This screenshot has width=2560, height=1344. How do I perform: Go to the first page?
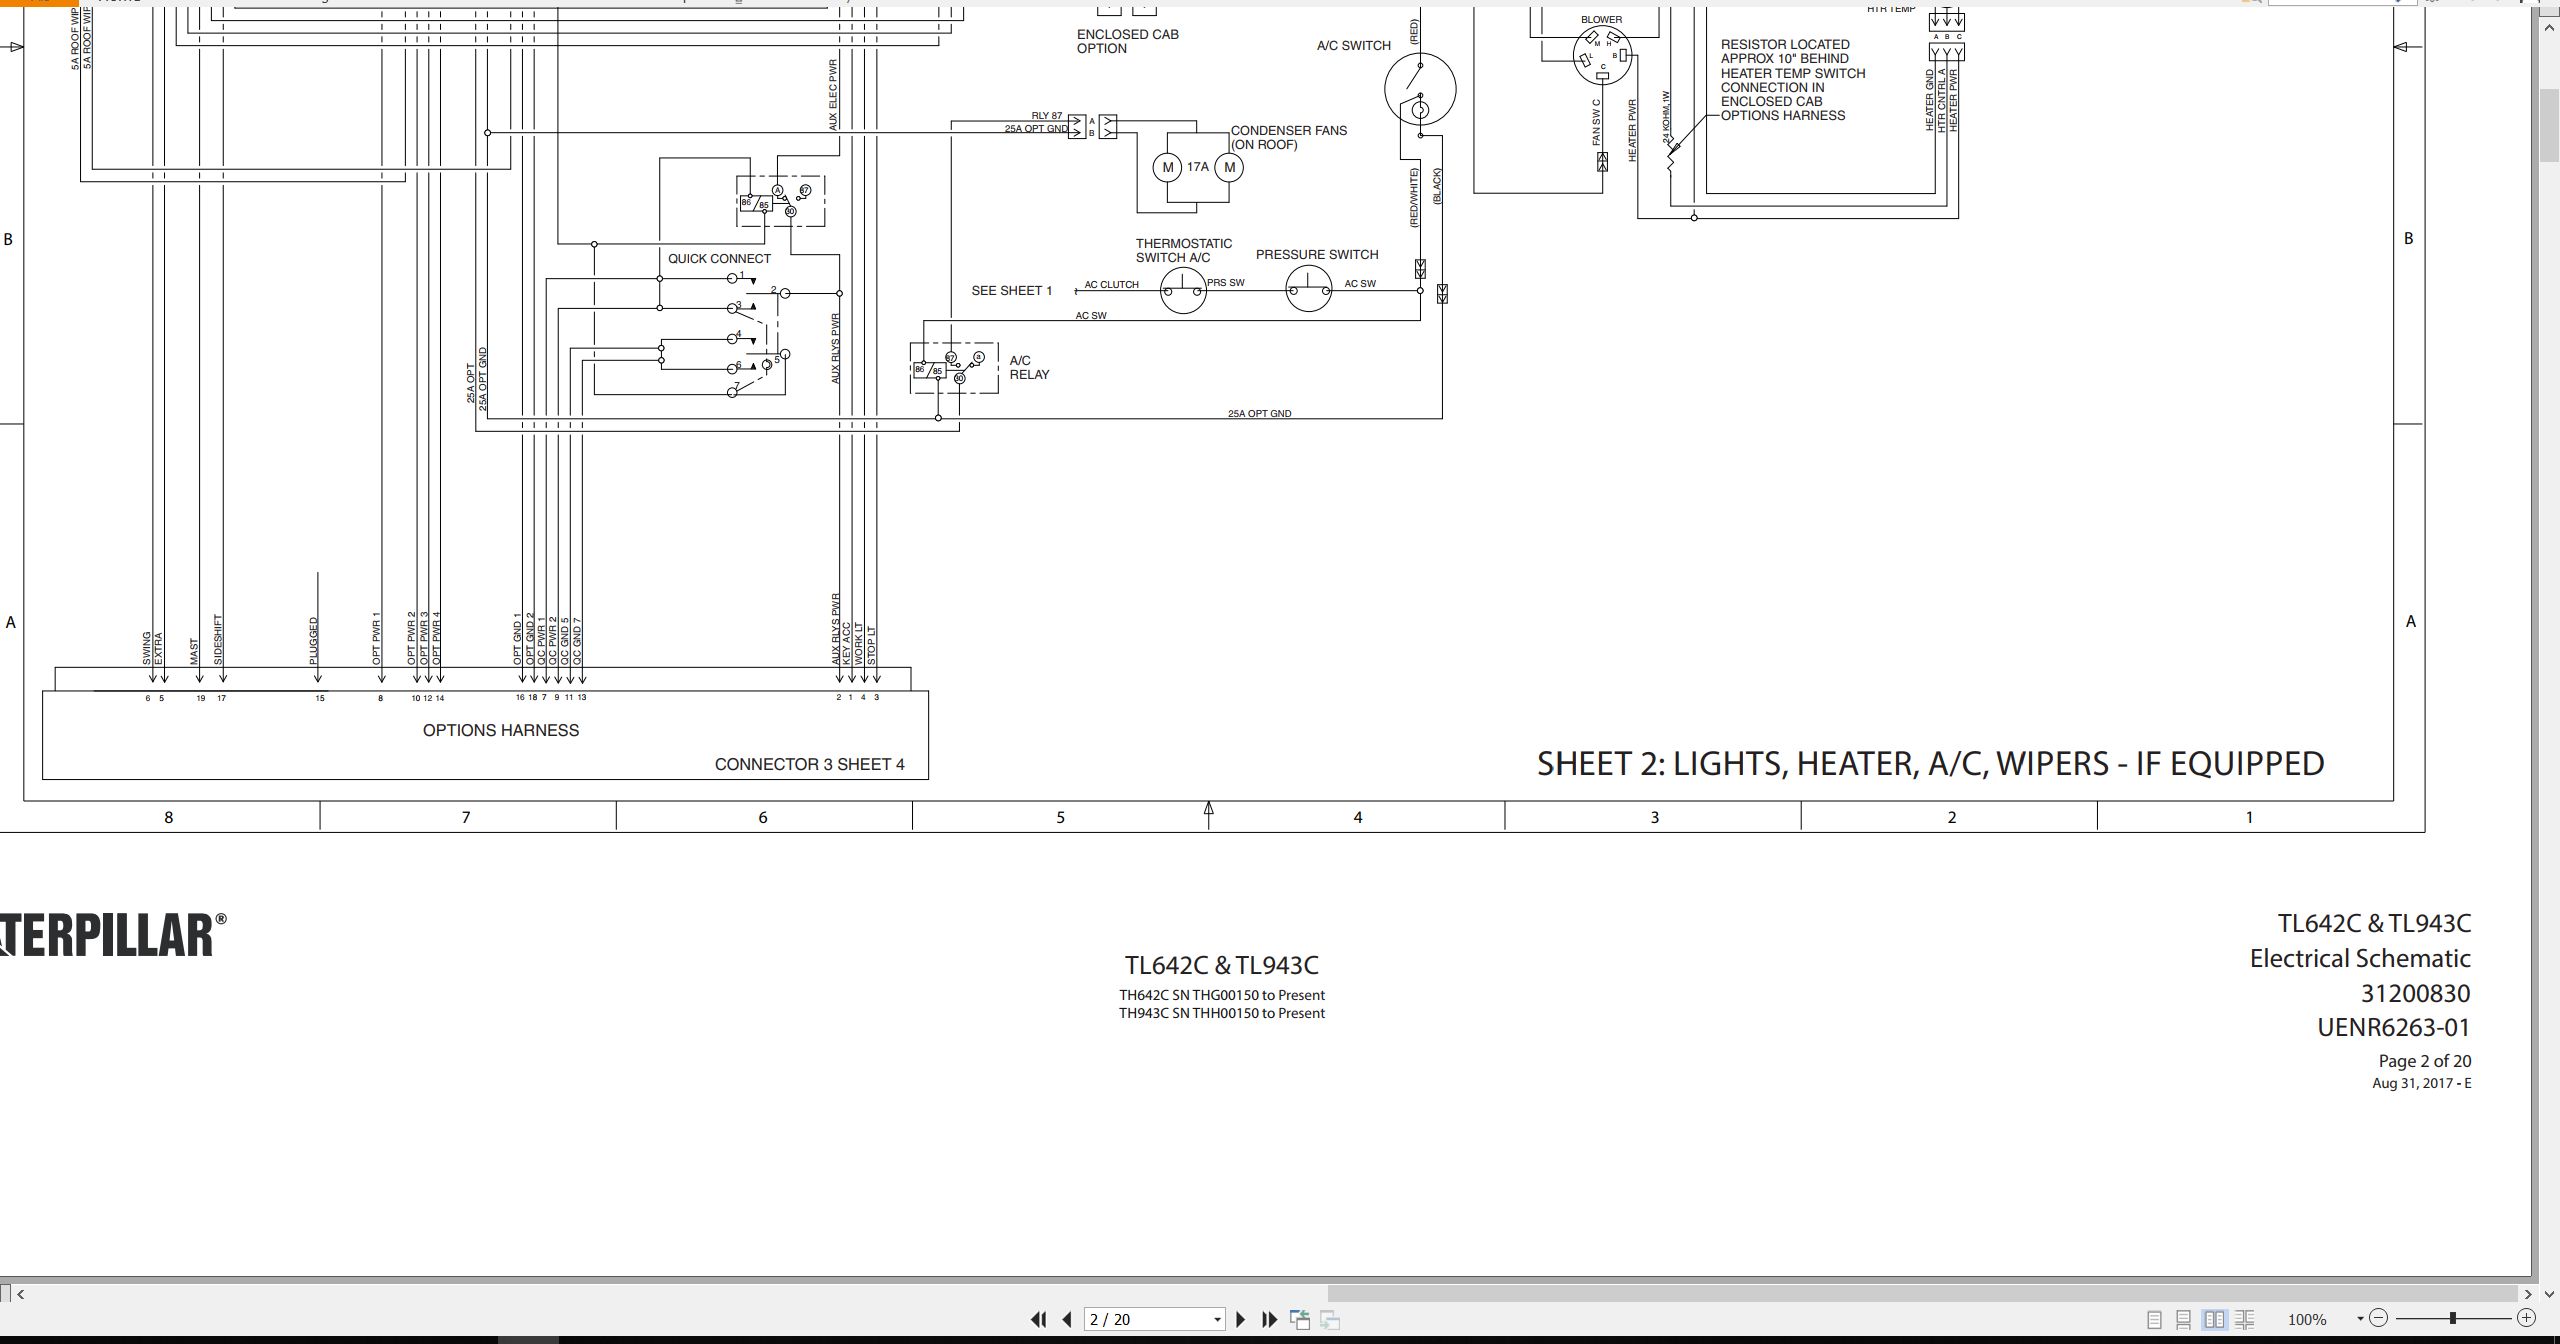1038,1319
